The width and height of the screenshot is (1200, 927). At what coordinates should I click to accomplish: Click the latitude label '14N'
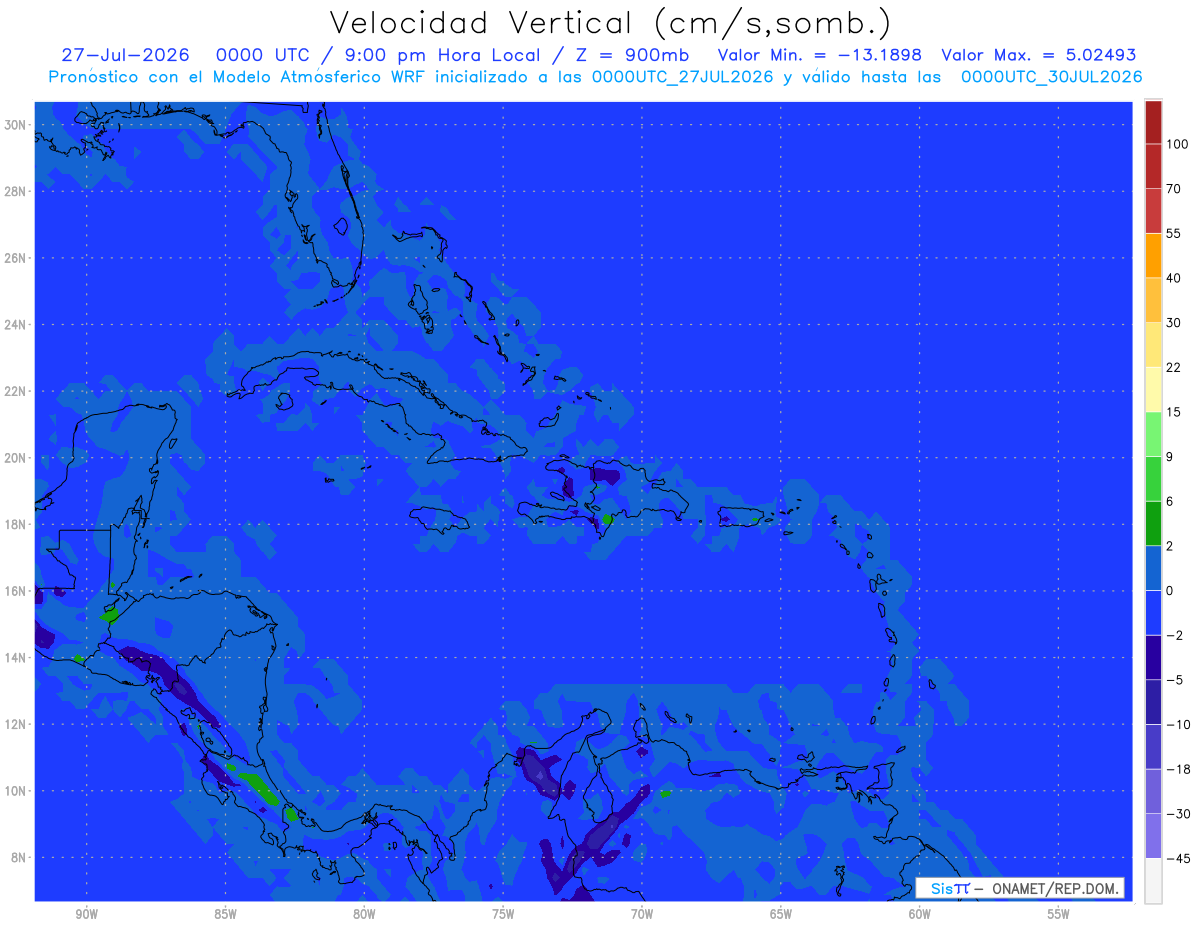click(x=17, y=658)
